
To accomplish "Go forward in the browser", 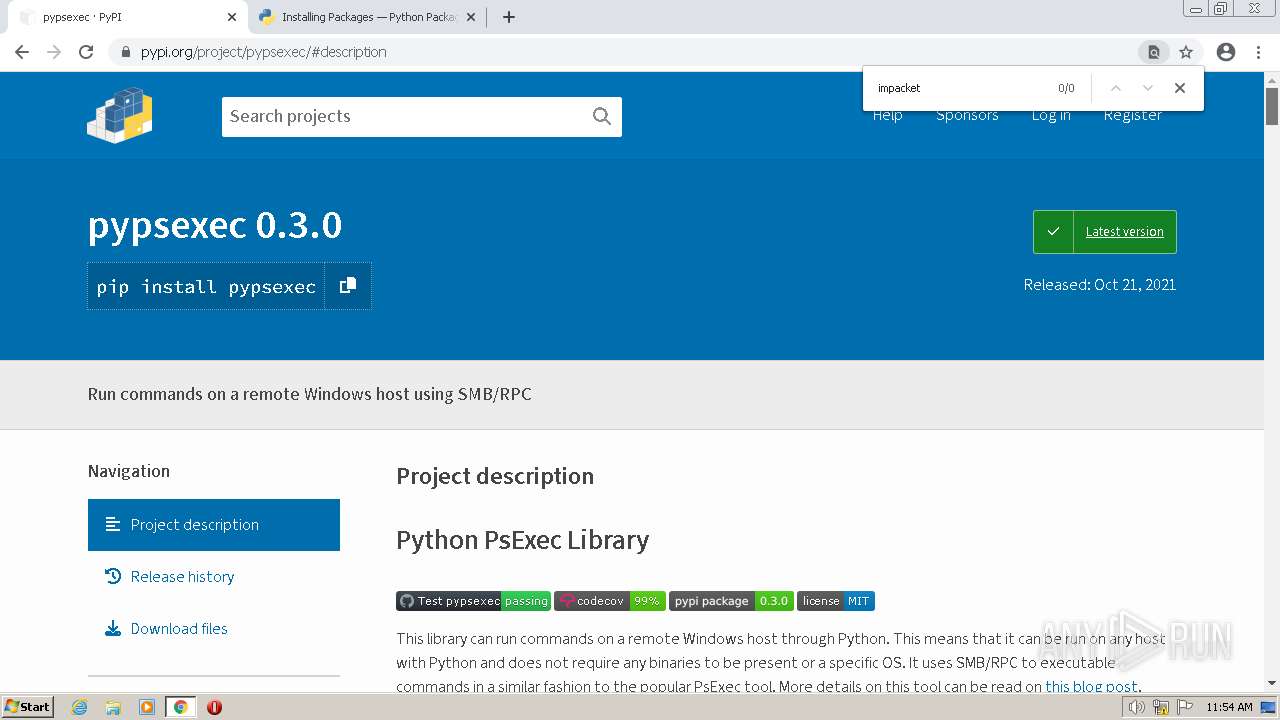I will pos(54,52).
